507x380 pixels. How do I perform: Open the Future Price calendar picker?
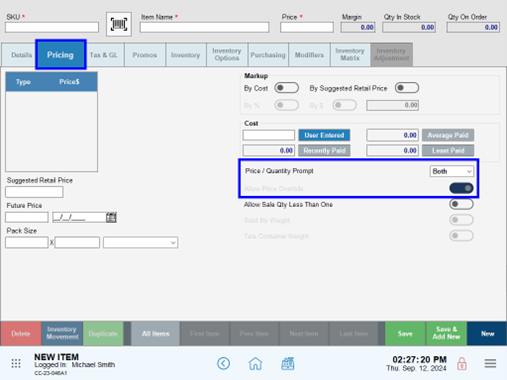tap(111, 217)
